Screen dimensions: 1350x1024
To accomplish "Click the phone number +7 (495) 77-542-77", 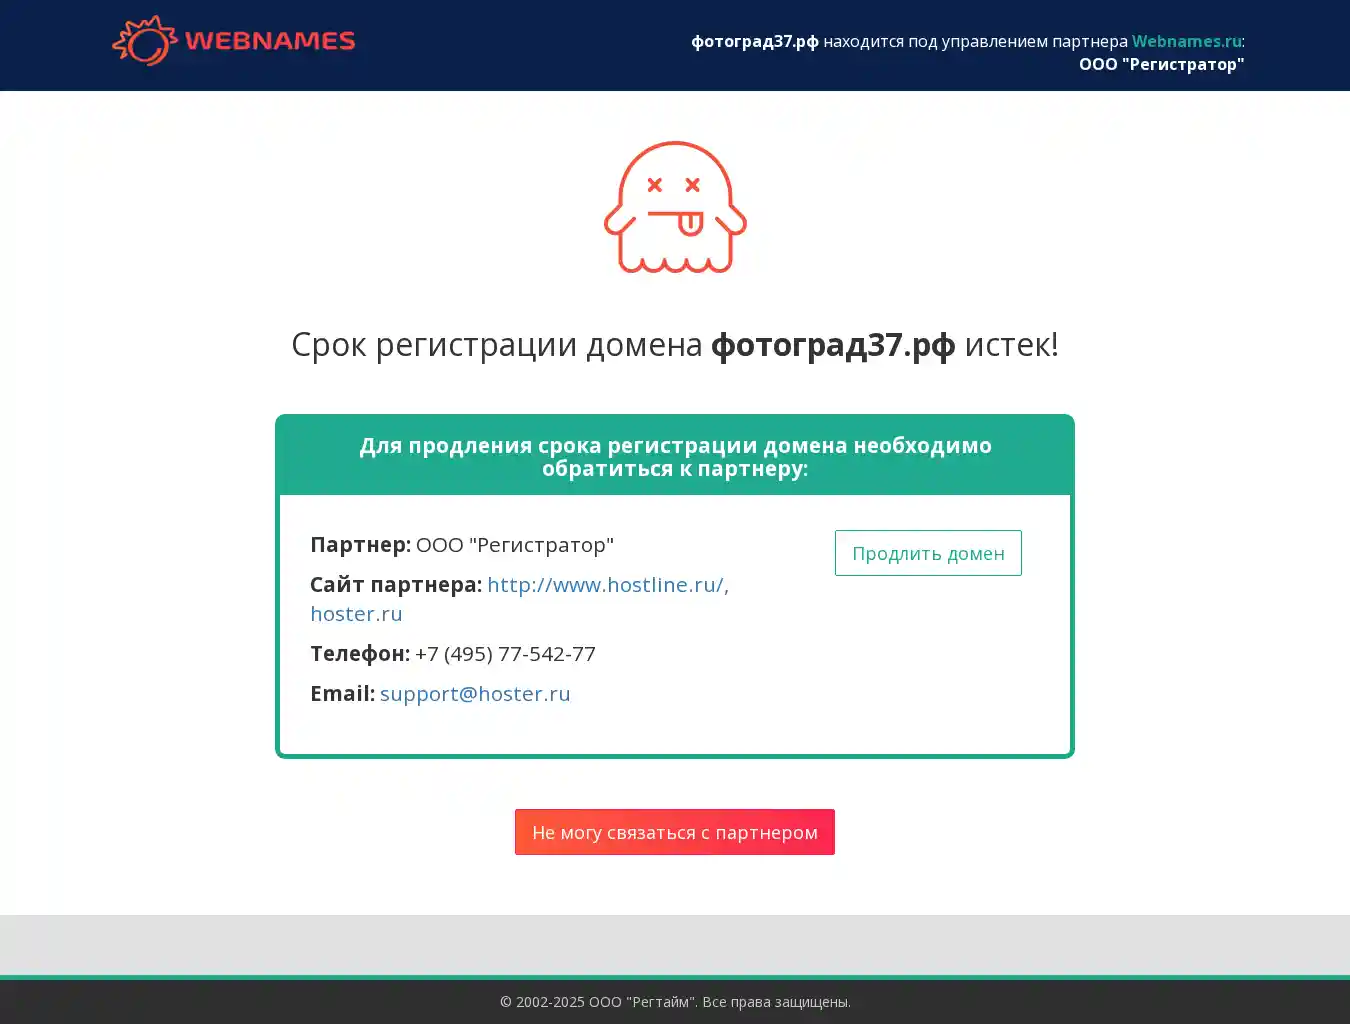I will (505, 653).
